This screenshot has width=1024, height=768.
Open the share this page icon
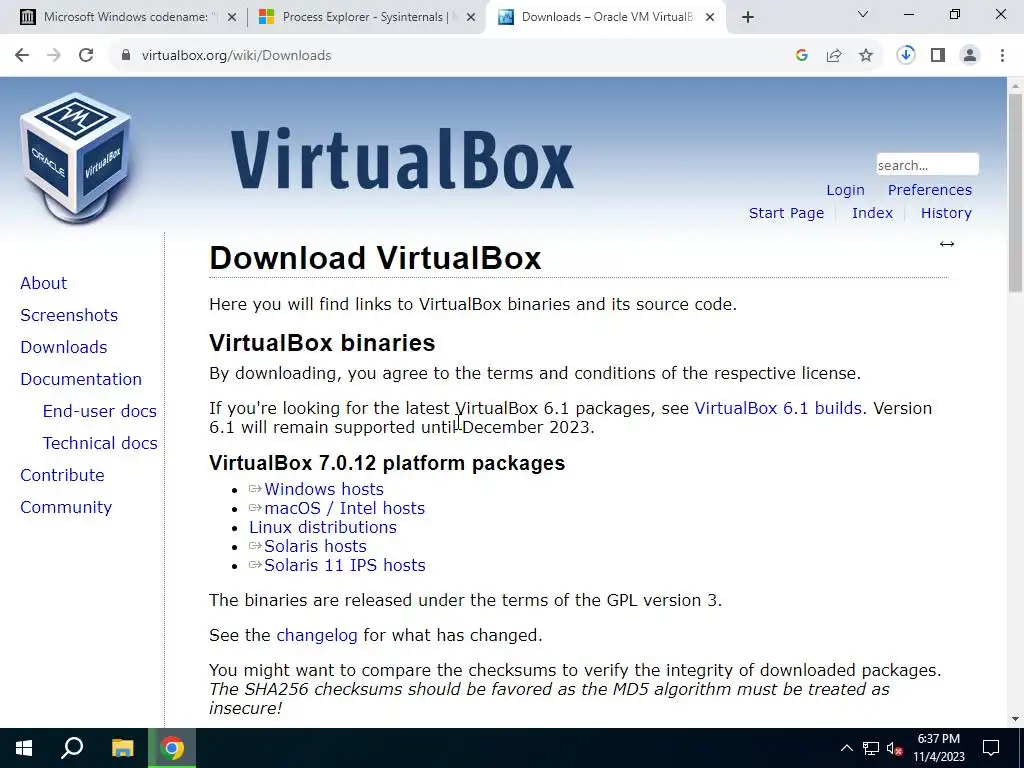click(x=834, y=56)
